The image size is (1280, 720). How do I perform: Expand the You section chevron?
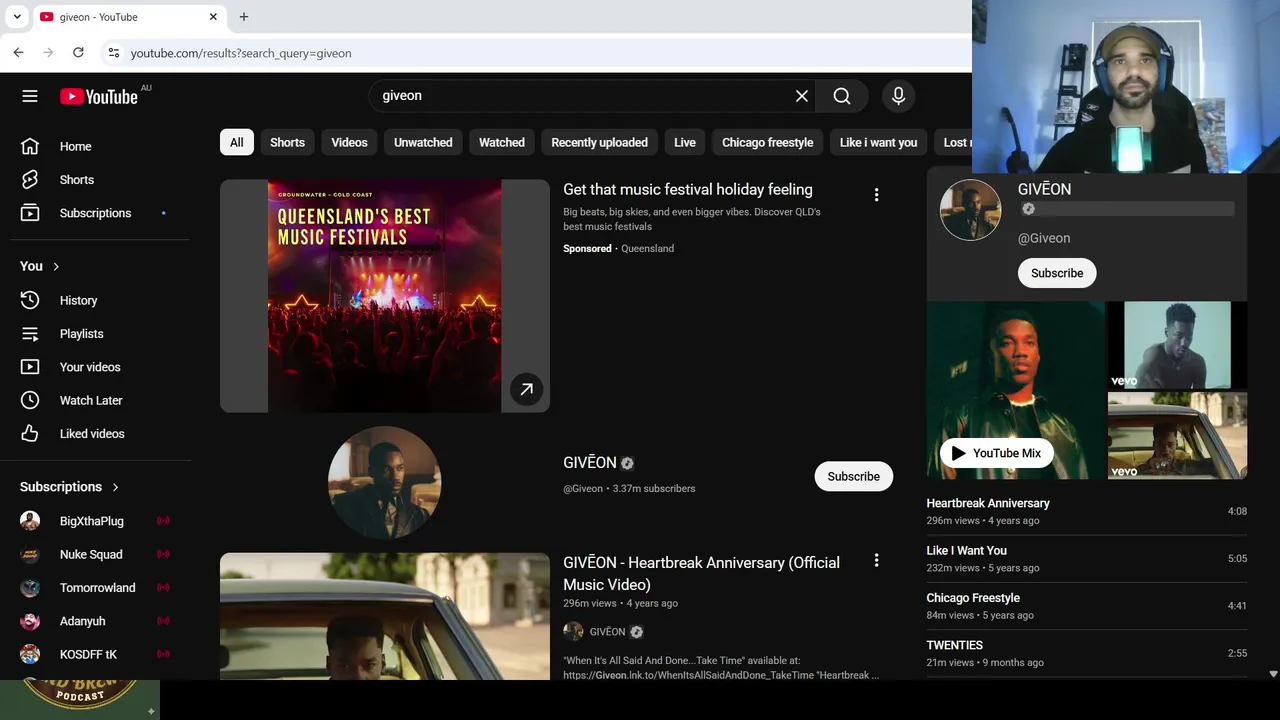coord(56,266)
